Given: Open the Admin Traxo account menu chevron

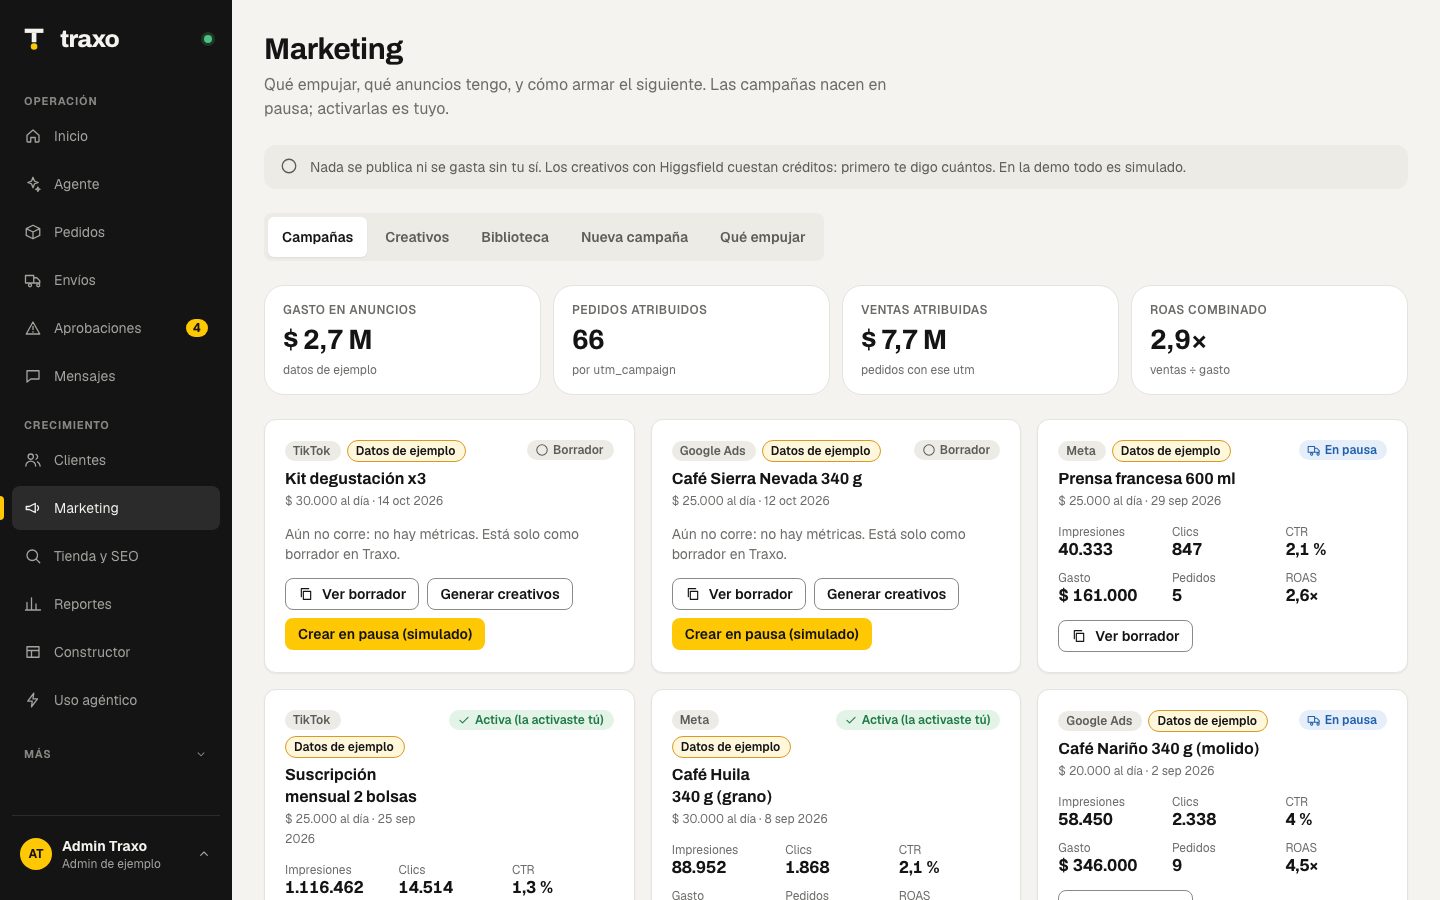Looking at the screenshot, I should pyautogui.click(x=204, y=854).
